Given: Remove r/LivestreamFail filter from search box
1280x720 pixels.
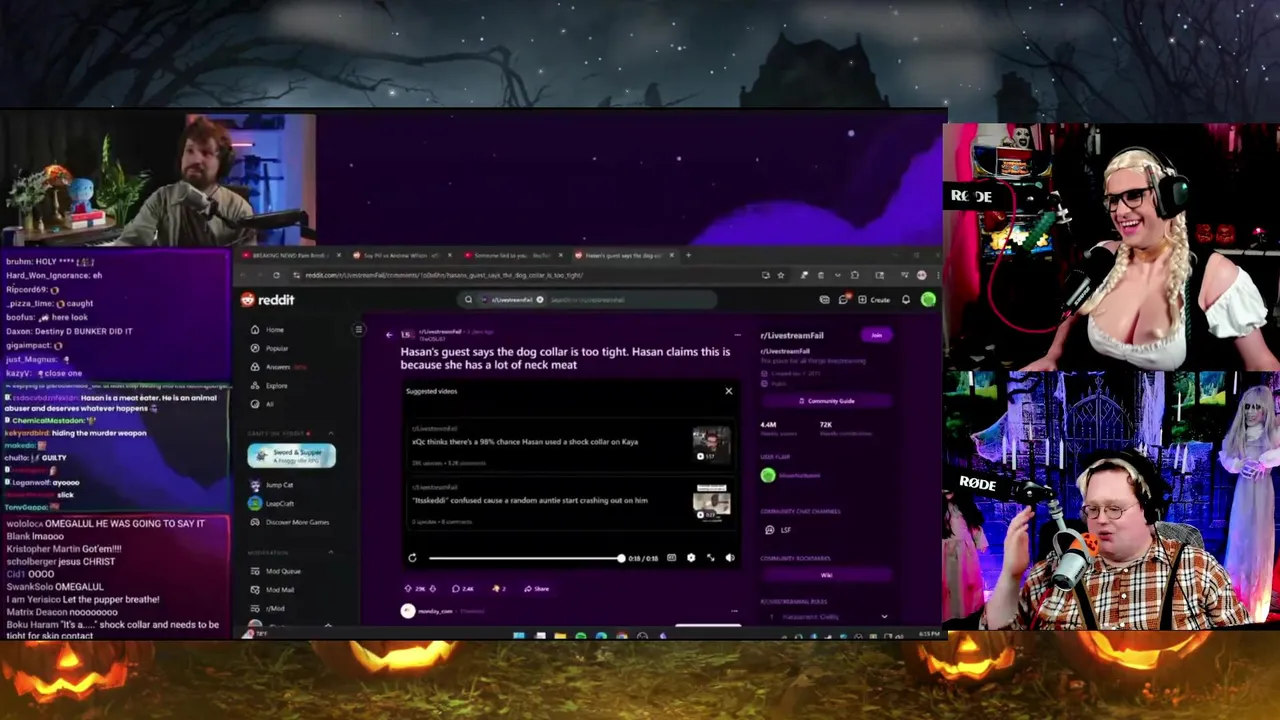Looking at the screenshot, I should pos(540,300).
